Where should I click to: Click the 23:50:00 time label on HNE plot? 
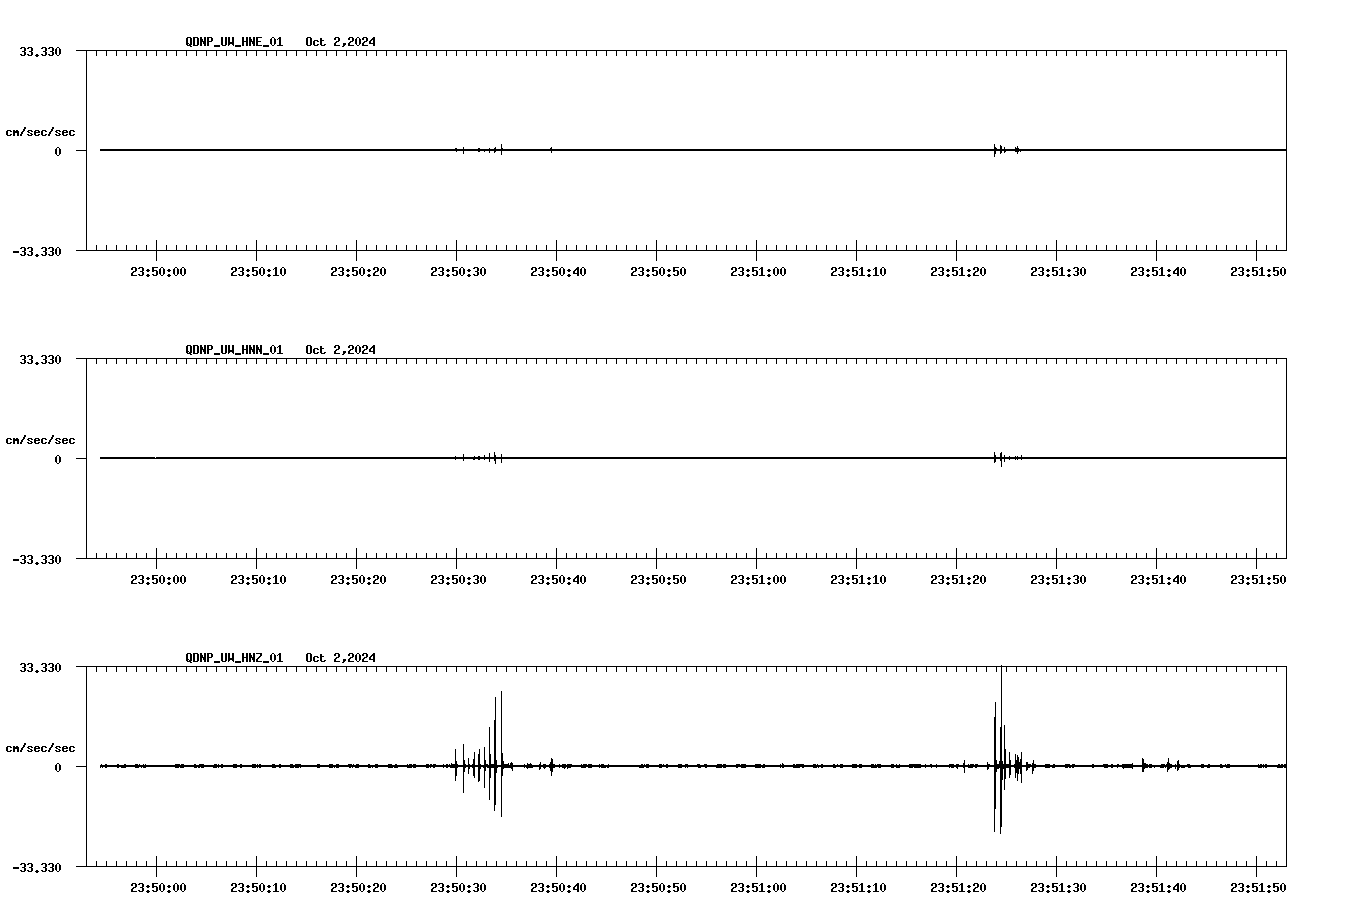pyautogui.click(x=158, y=272)
